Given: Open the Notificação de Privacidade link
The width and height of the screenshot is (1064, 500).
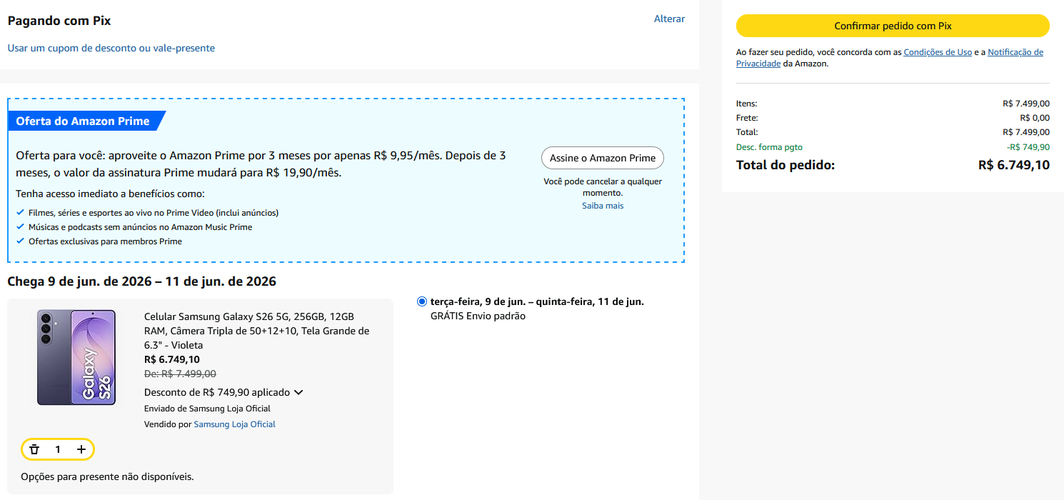Looking at the screenshot, I should pos(890,58).
